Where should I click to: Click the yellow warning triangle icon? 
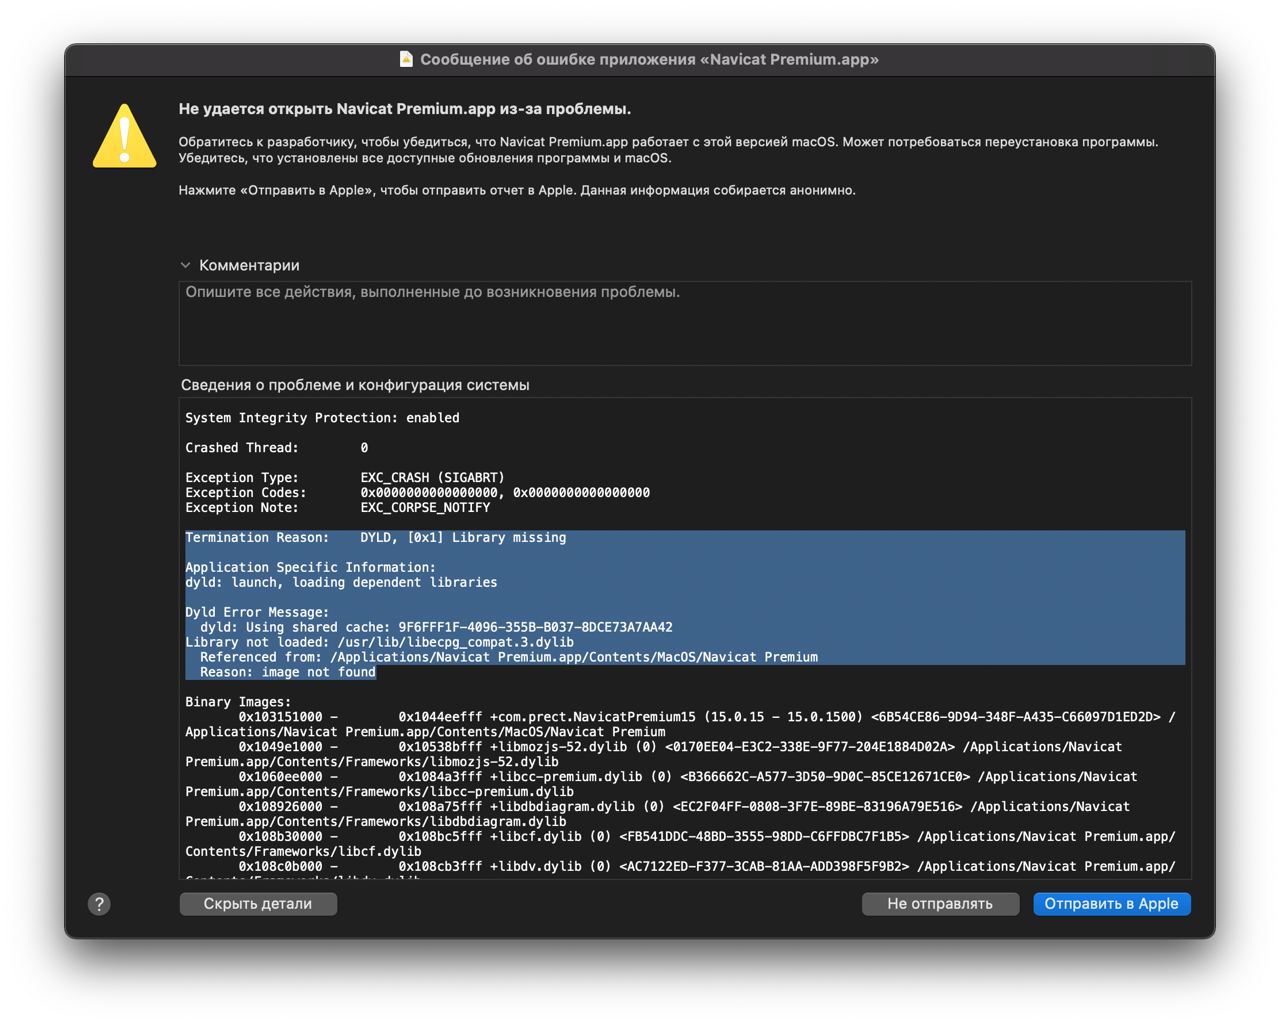click(124, 136)
